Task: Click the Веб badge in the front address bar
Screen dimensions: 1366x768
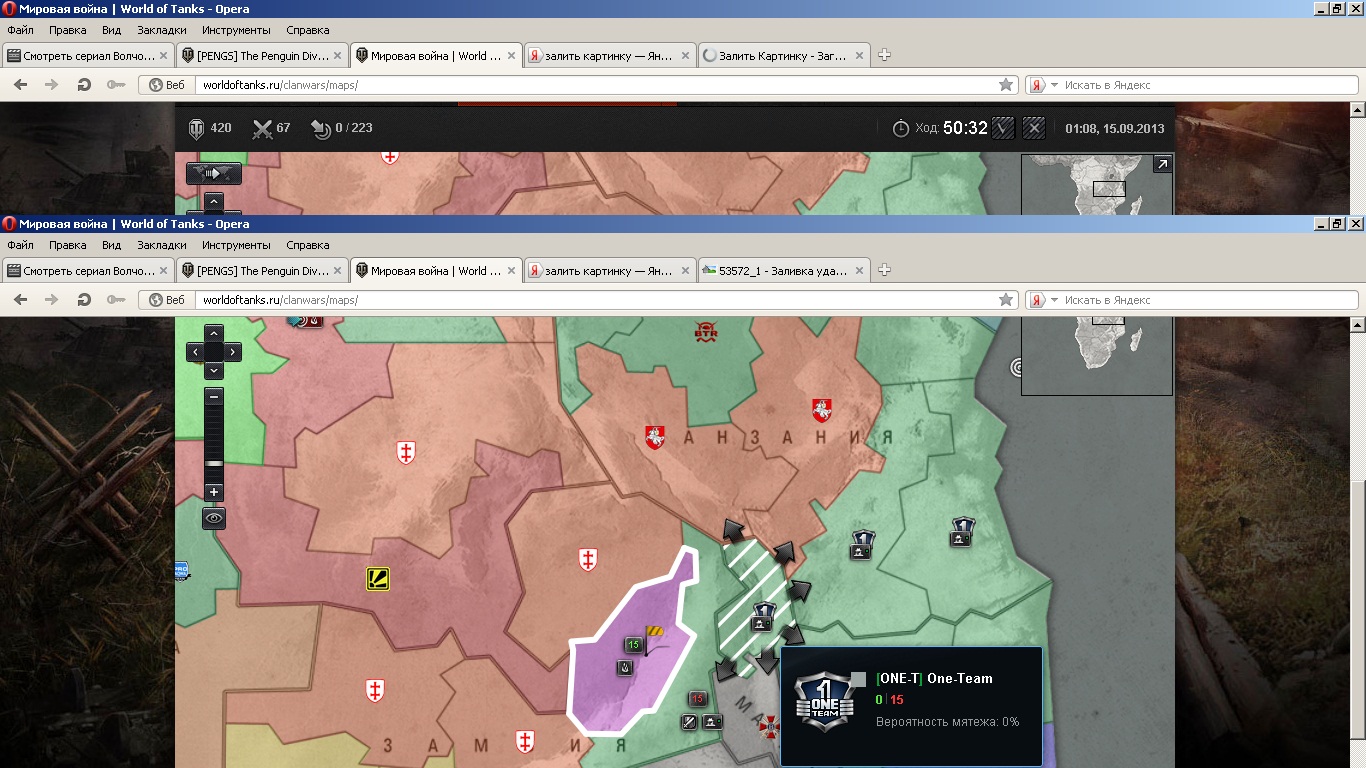Action: 167,300
